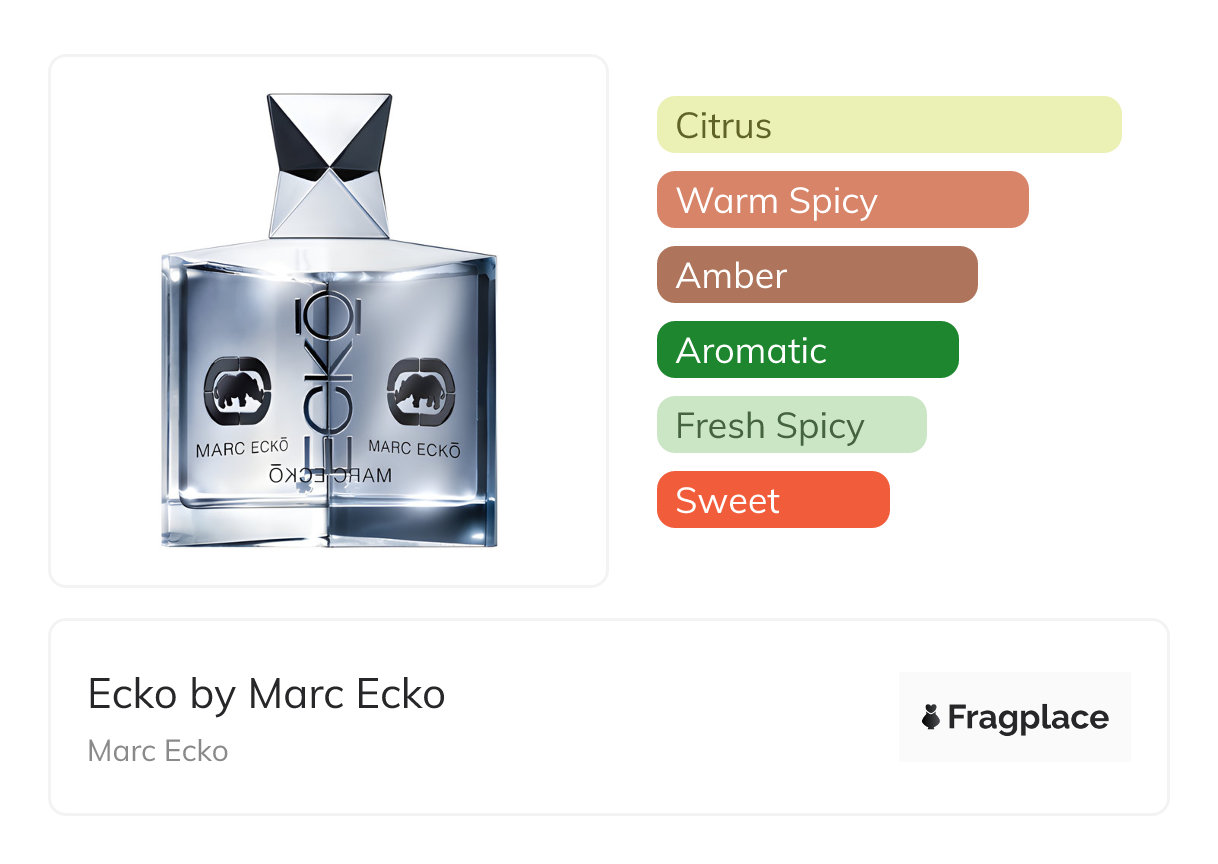
Task: Click the glass base of the perfume bottle
Action: (x=329, y=521)
